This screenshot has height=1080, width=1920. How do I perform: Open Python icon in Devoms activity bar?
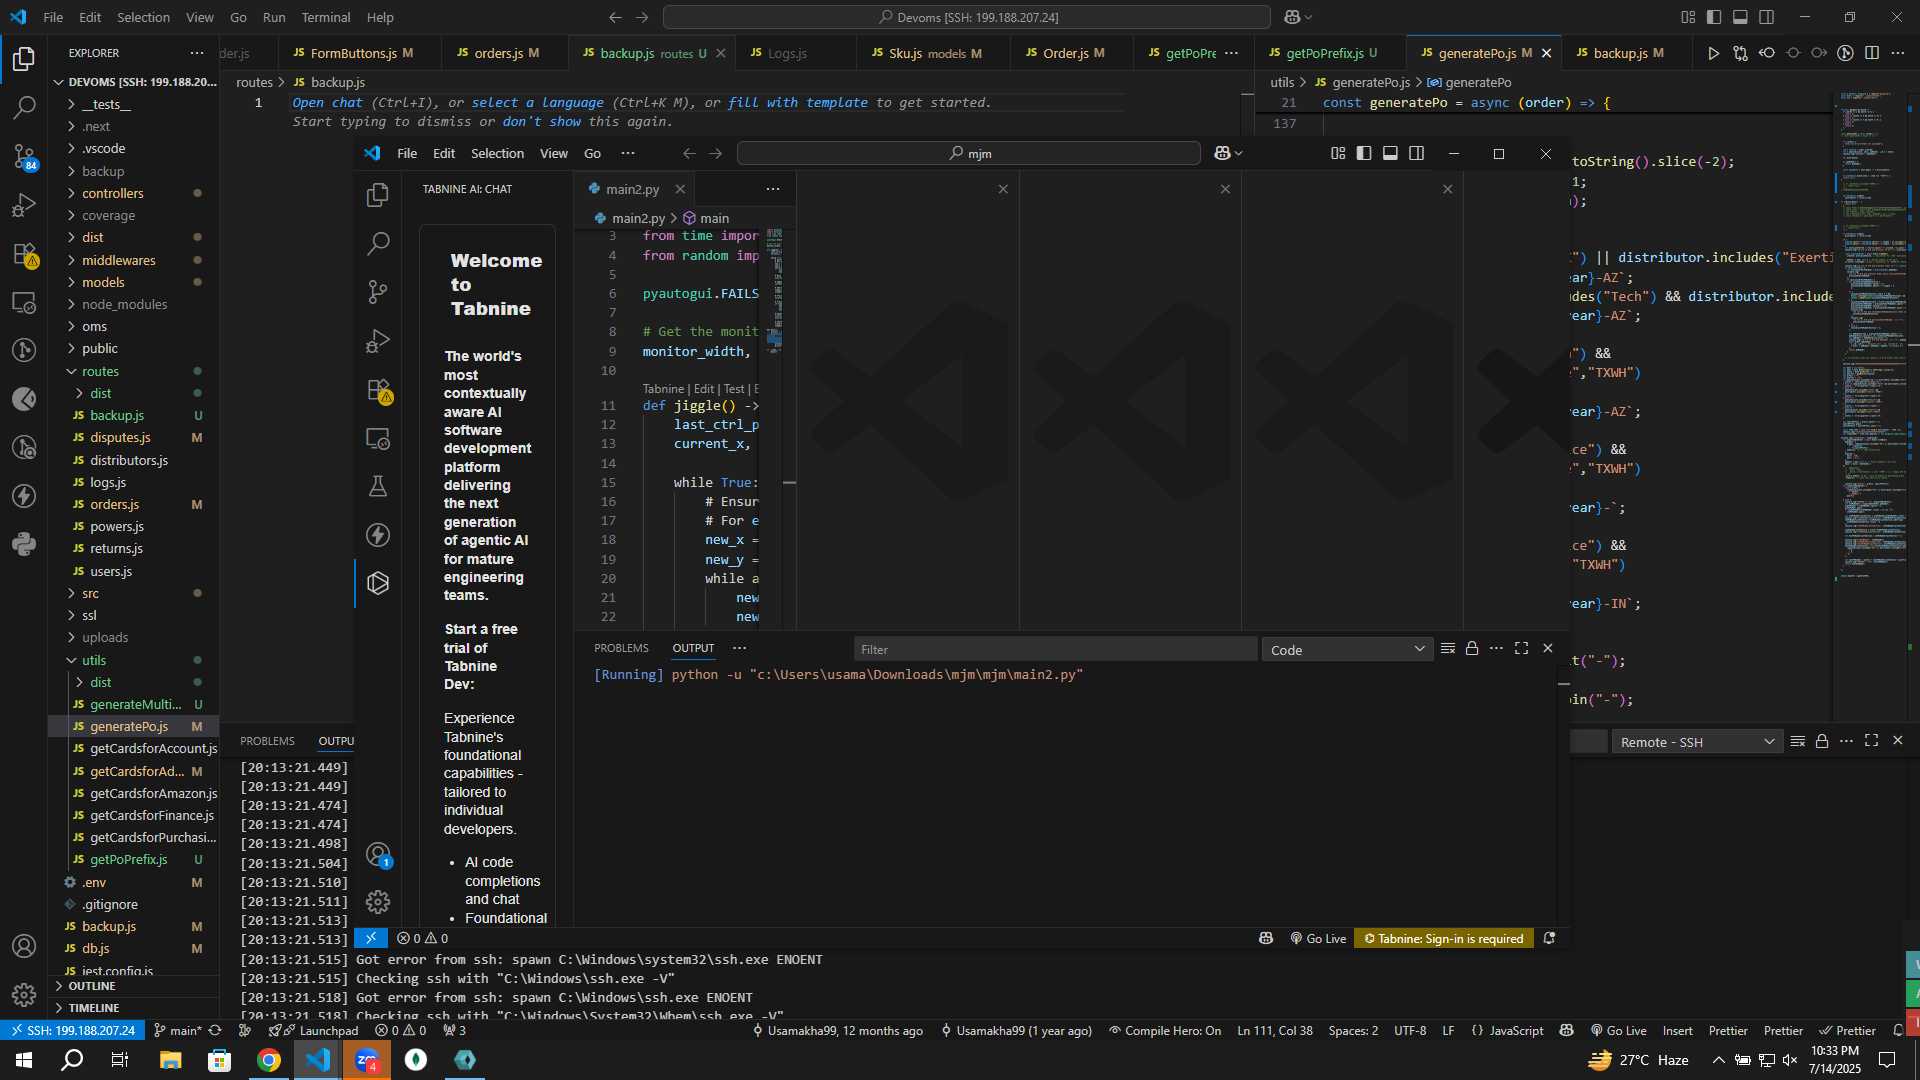tap(24, 545)
